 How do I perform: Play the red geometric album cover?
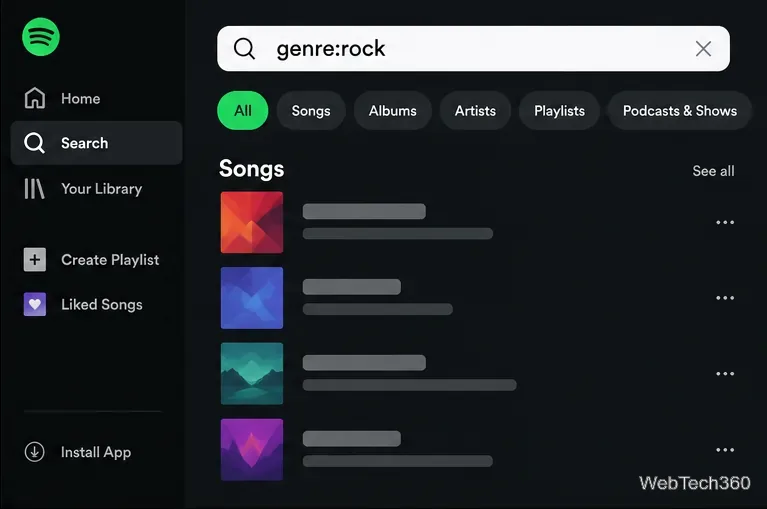coord(252,222)
